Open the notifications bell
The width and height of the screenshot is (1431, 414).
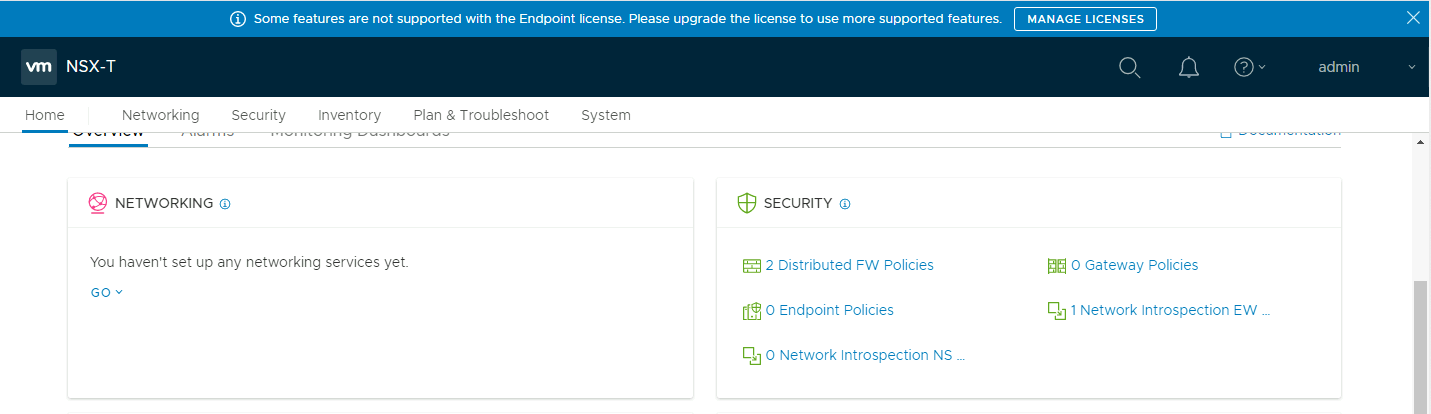[1188, 68]
